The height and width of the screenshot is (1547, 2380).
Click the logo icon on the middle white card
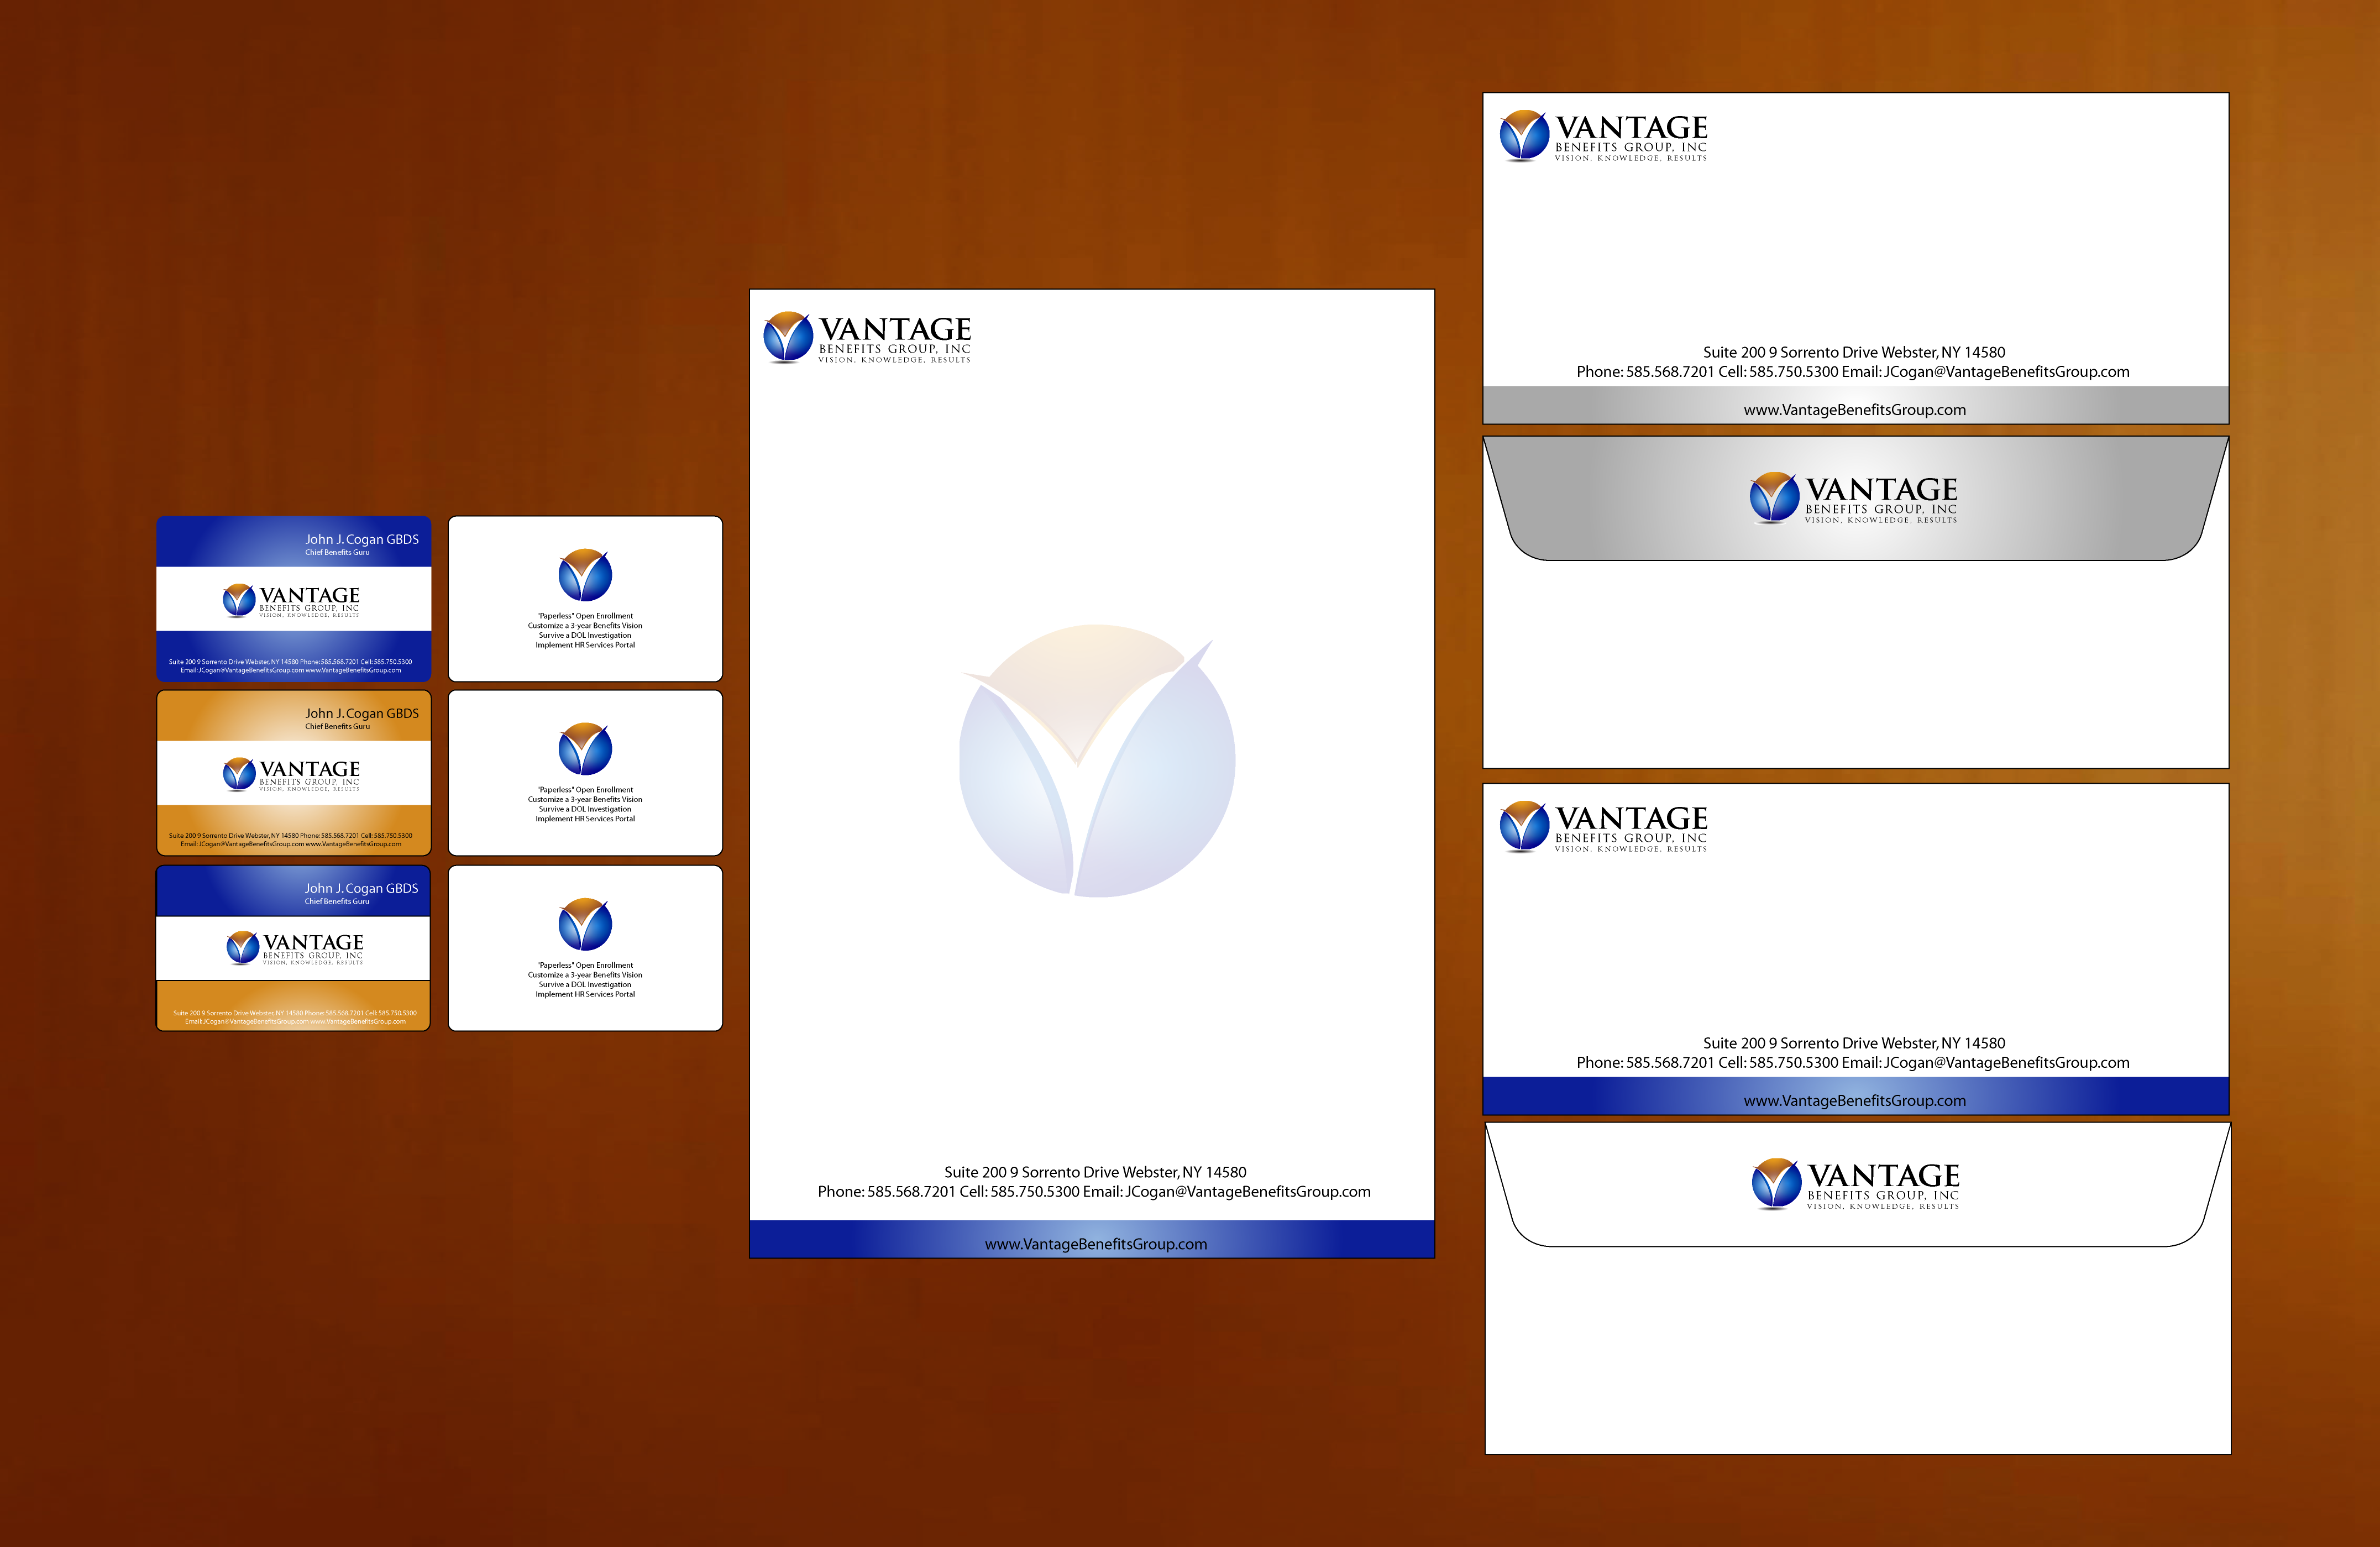[x=585, y=749]
